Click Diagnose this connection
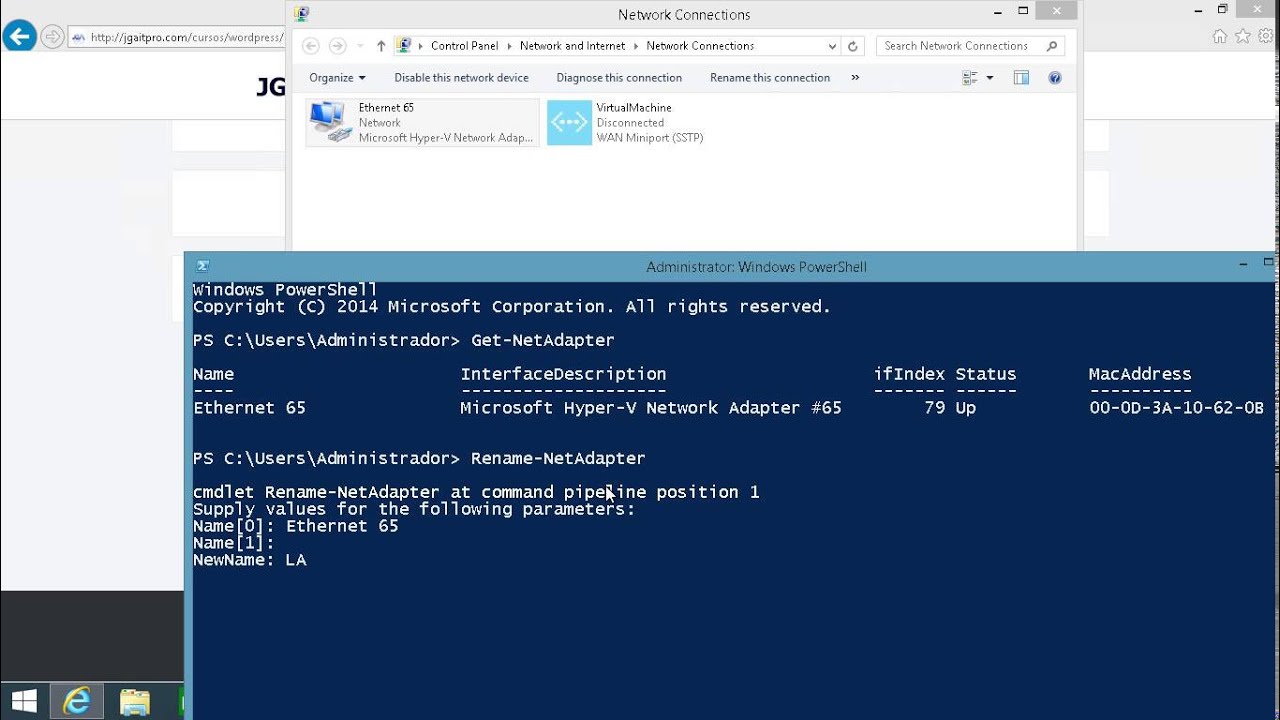This screenshot has width=1280, height=720. tap(619, 78)
